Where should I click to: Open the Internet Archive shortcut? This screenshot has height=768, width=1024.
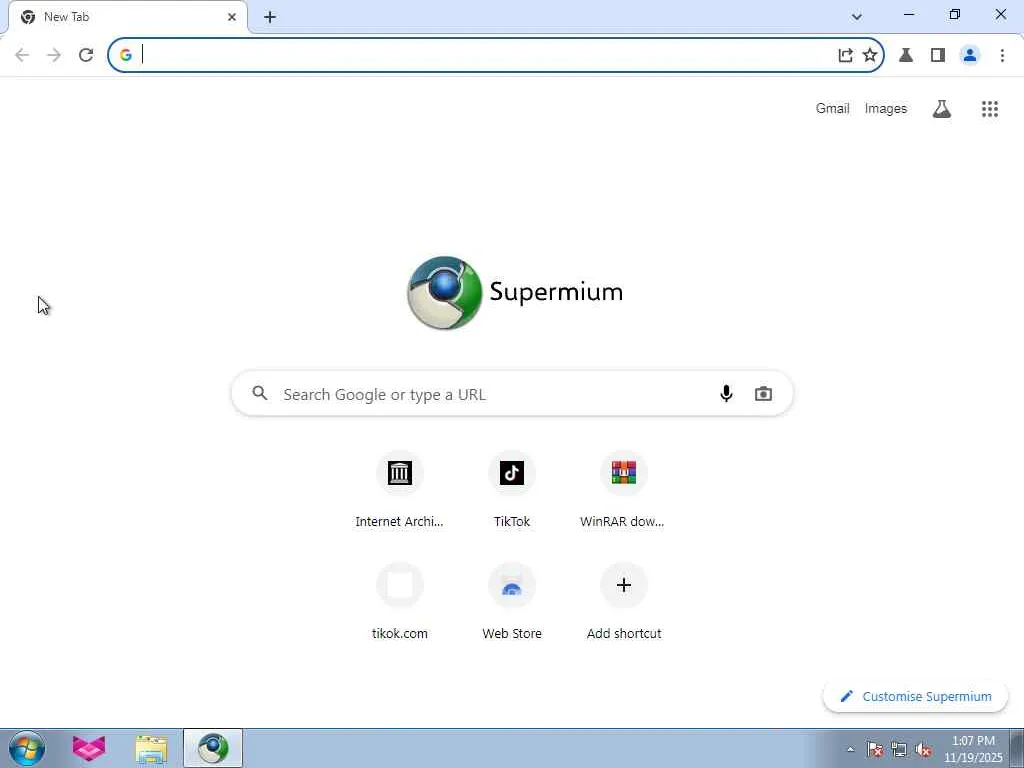pyautogui.click(x=400, y=490)
